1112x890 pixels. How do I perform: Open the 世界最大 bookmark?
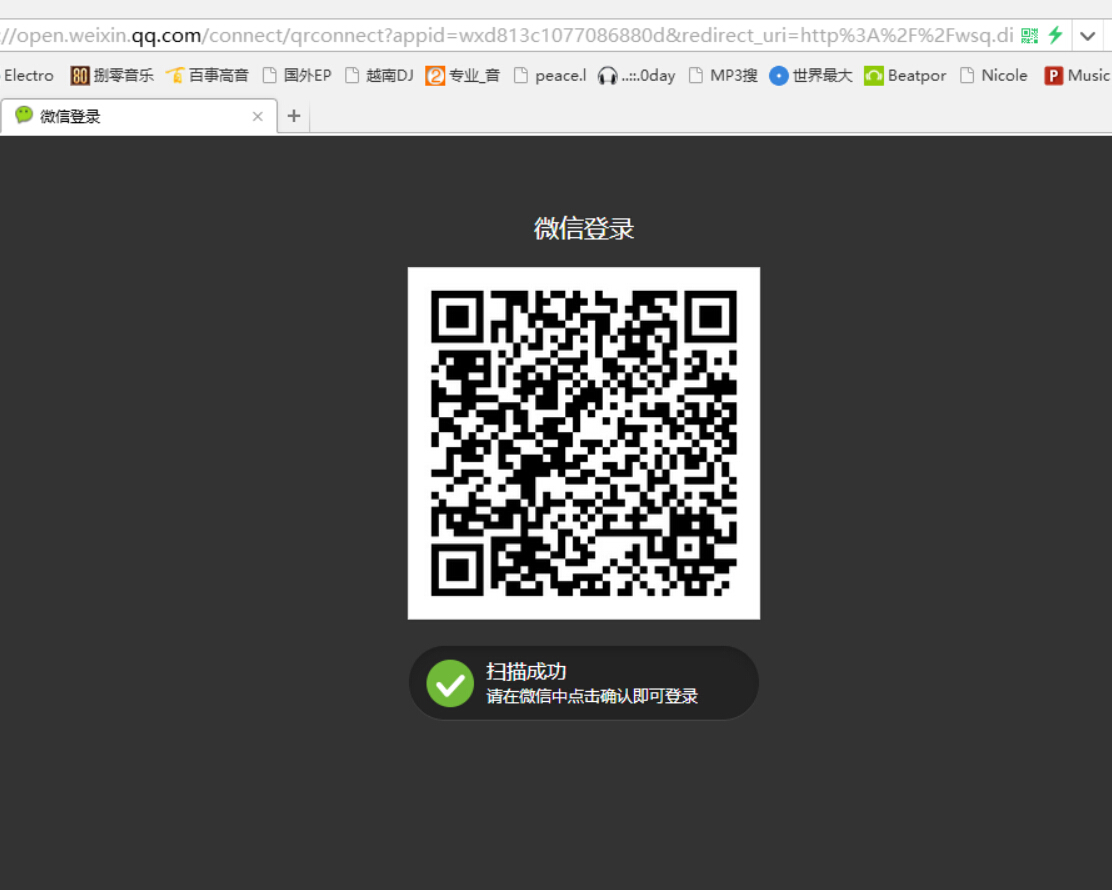point(811,75)
